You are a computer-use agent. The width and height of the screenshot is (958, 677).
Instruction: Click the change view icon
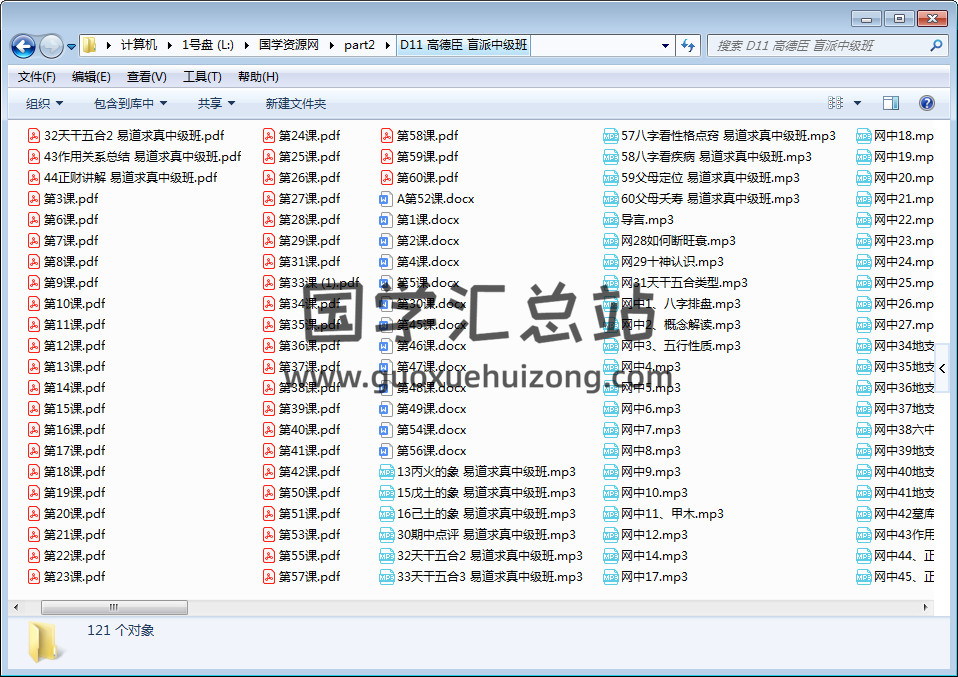click(x=835, y=103)
